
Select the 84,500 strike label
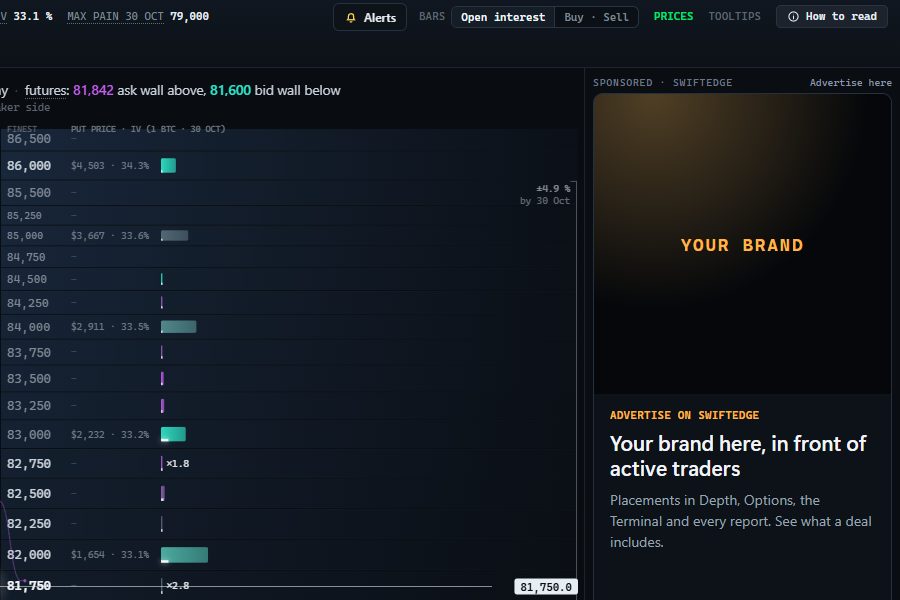pyautogui.click(x=27, y=279)
